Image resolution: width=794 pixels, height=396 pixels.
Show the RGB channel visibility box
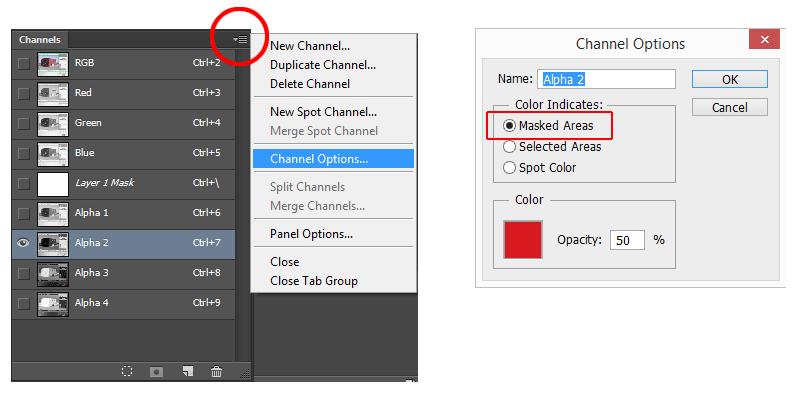pos(24,64)
